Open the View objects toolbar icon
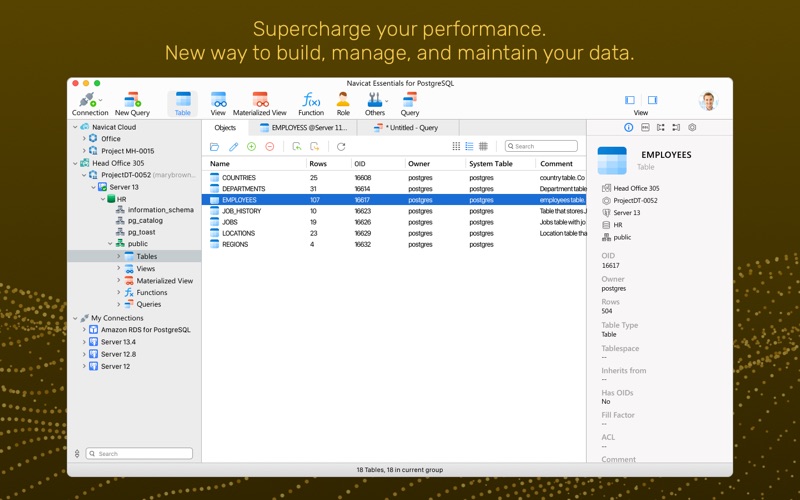Image resolution: width=800 pixels, height=500 pixels. click(x=218, y=104)
